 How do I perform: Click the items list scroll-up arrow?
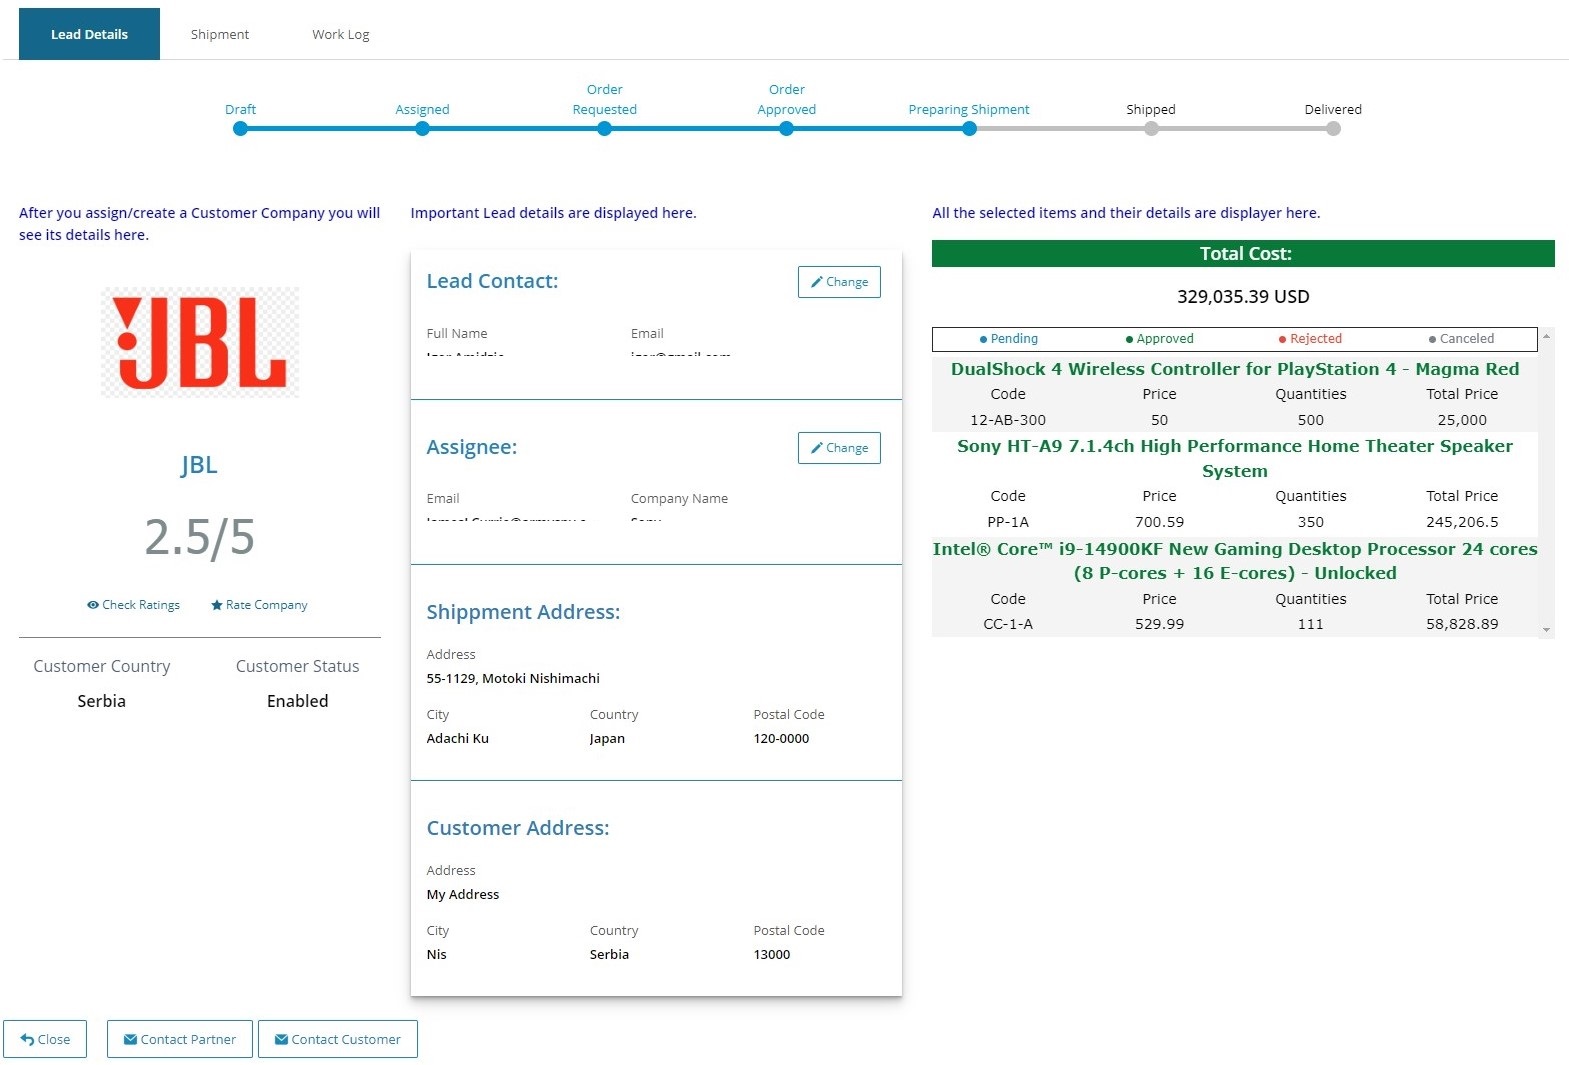[x=1546, y=336]
